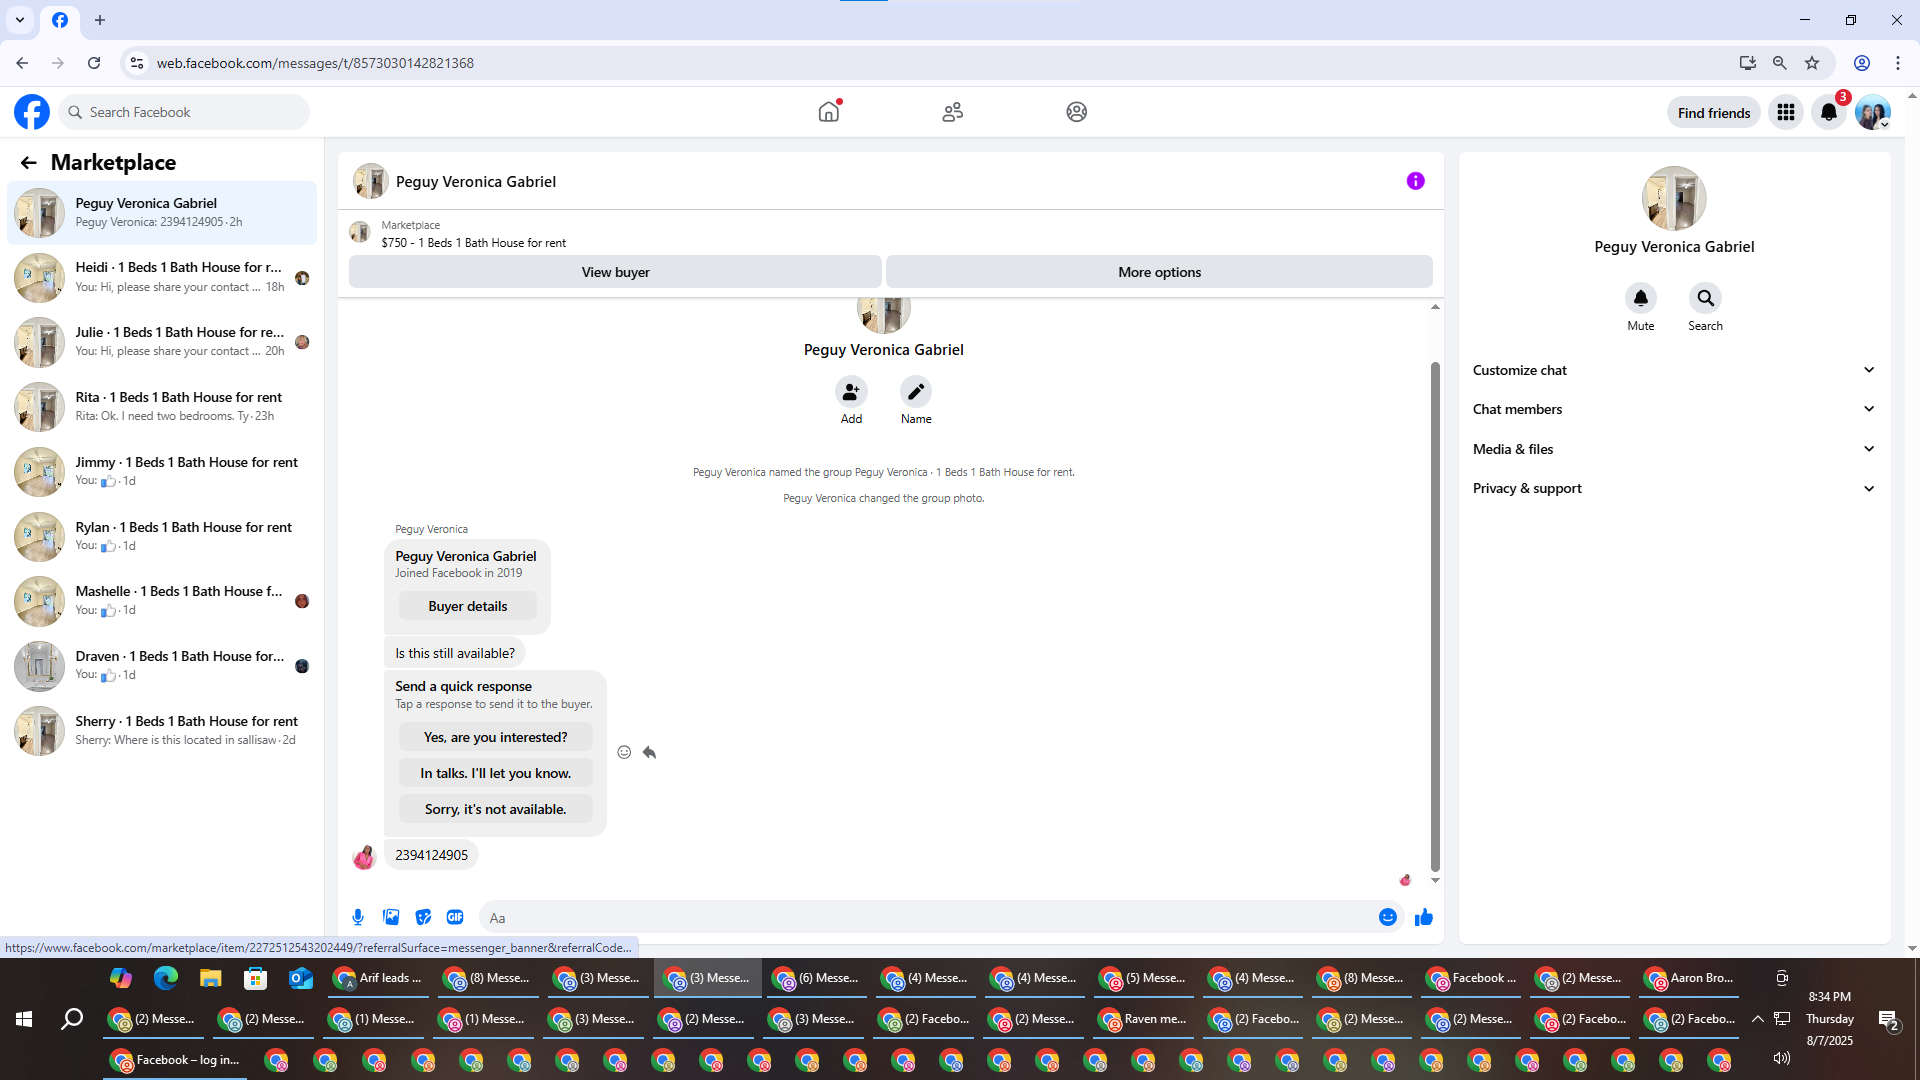Image resolution: width=1920 pixels, height=1080 pixels.
Task: Open the Rita conversation
Action: point(162,407)
